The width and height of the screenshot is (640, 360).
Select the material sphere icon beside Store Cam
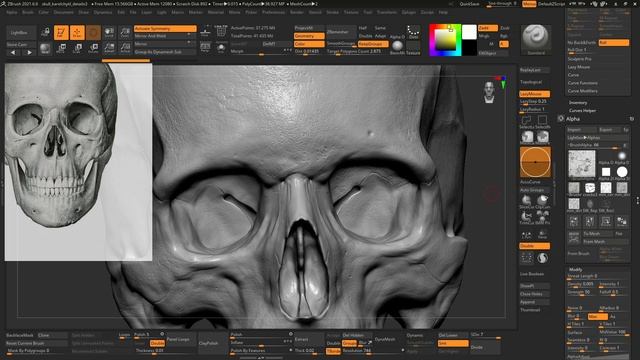coord(45,49)
